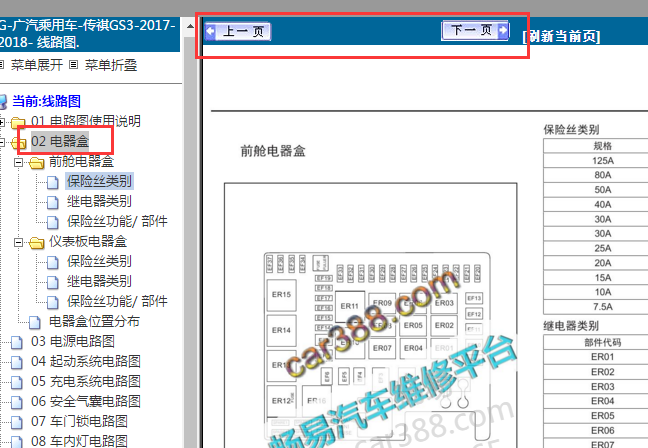The height and width of the screenshot is (448, 648).
Task: Click page icon beside 06 安全气囊电路图
Action: (17, 402)
